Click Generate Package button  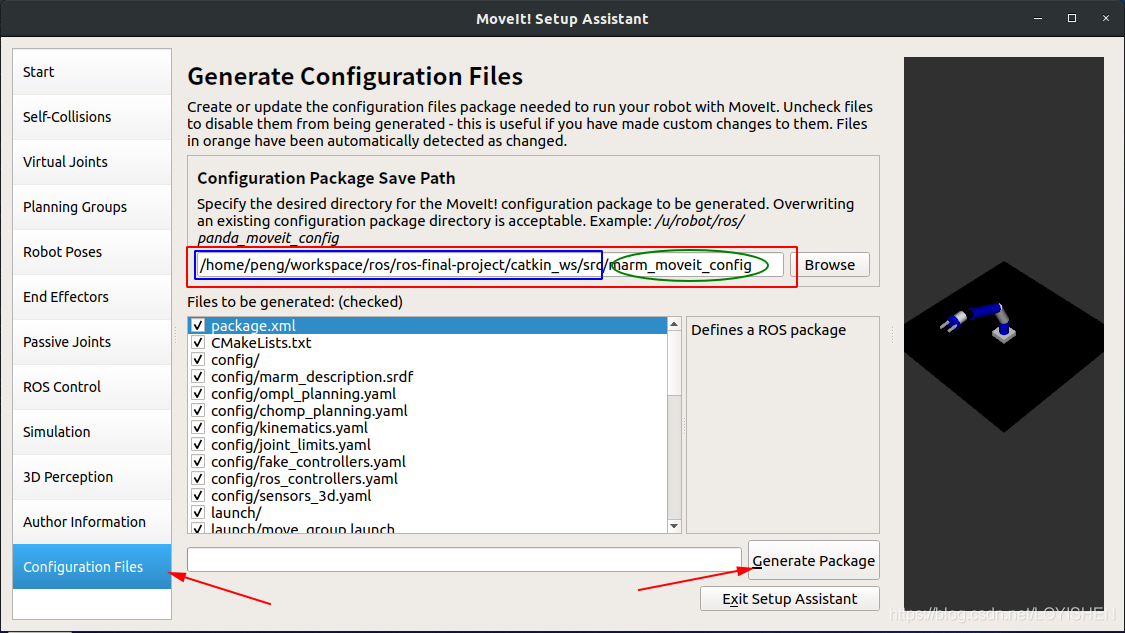coord(814,561)
